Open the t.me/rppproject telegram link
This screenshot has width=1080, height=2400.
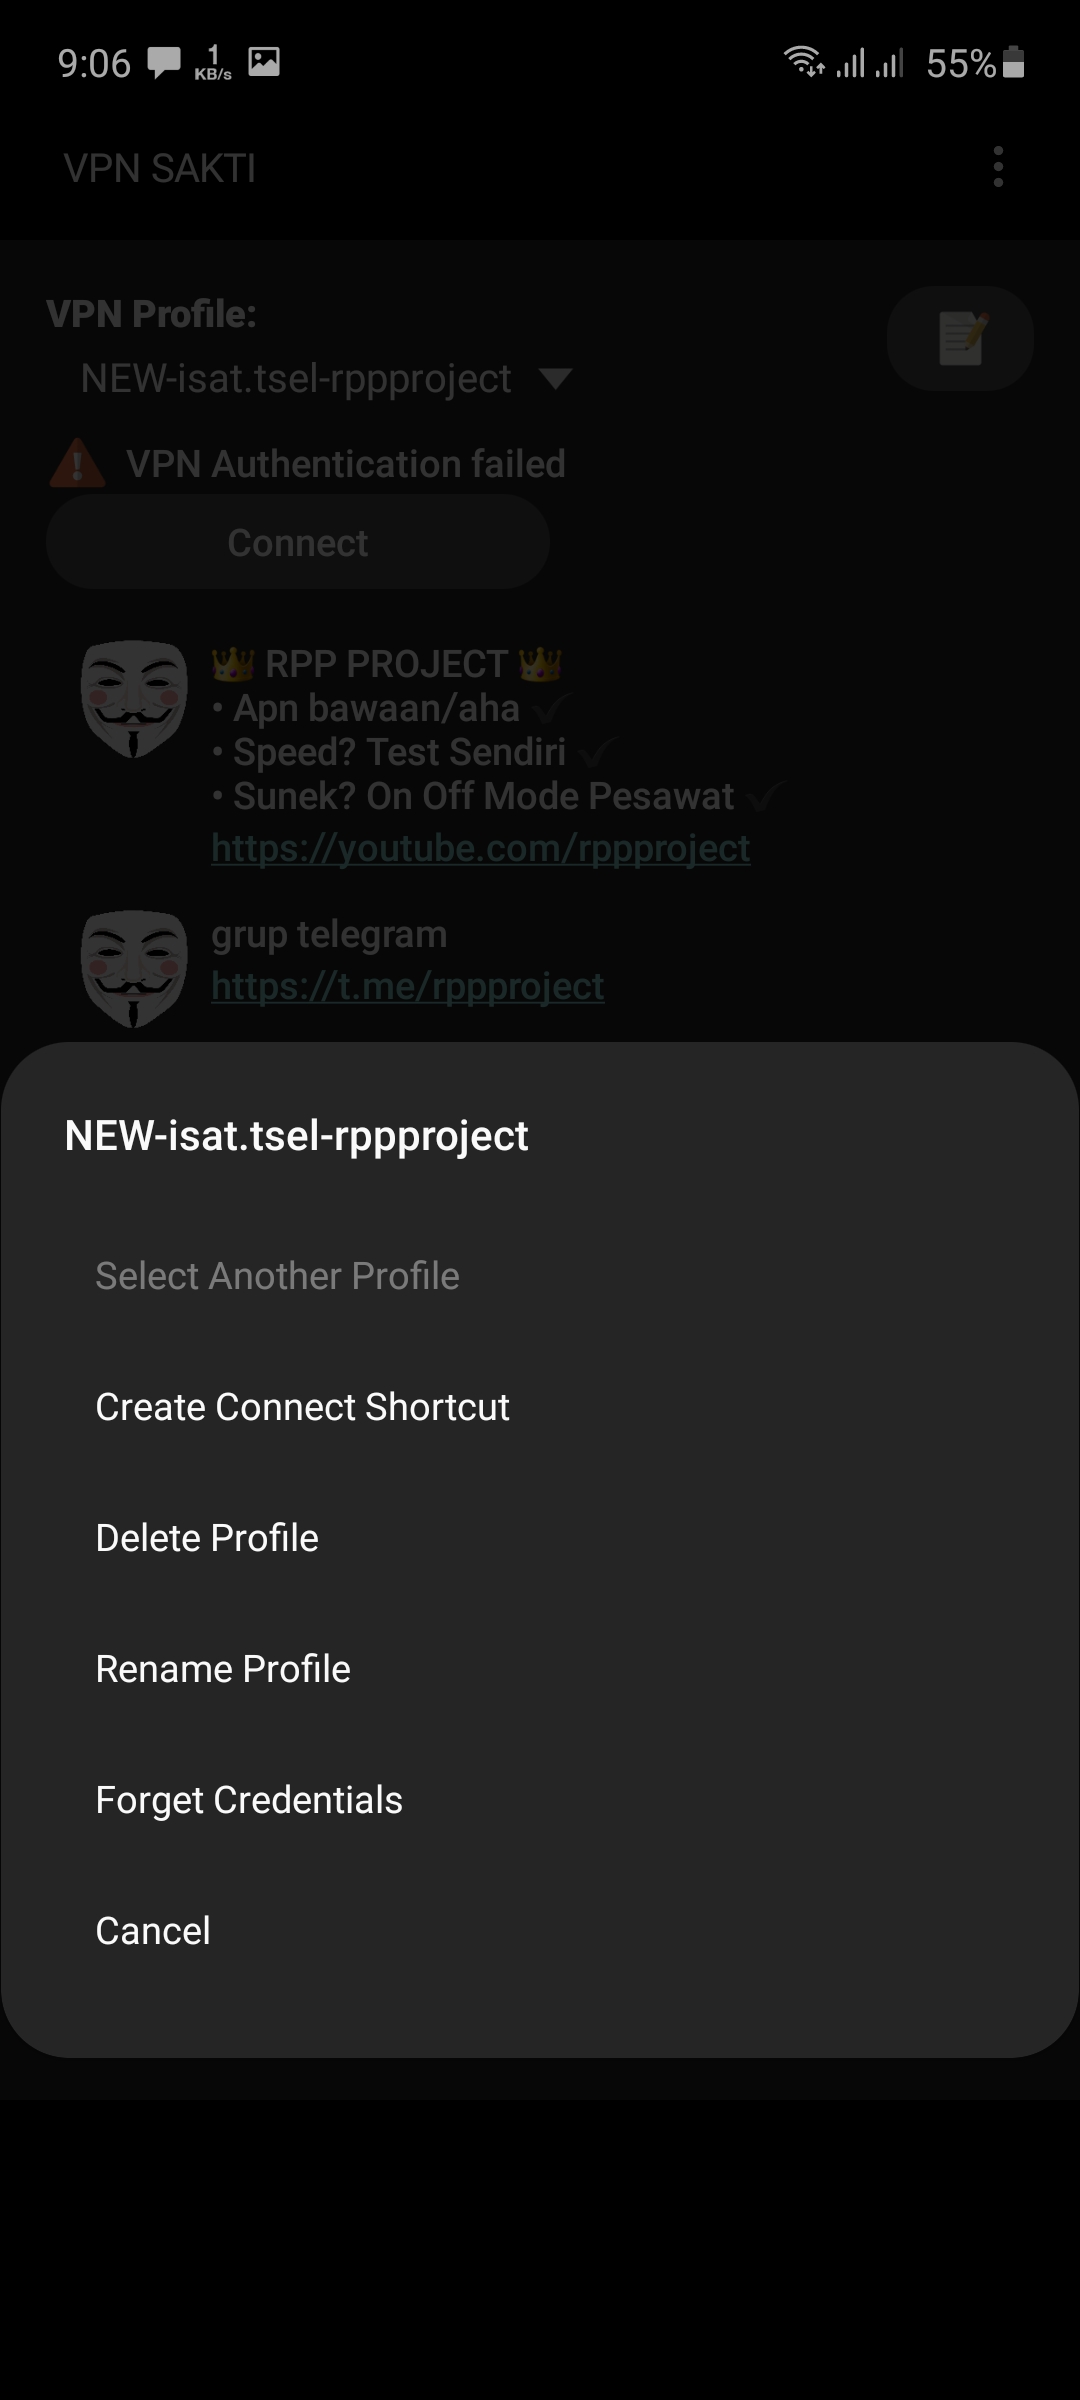point(407,986)
